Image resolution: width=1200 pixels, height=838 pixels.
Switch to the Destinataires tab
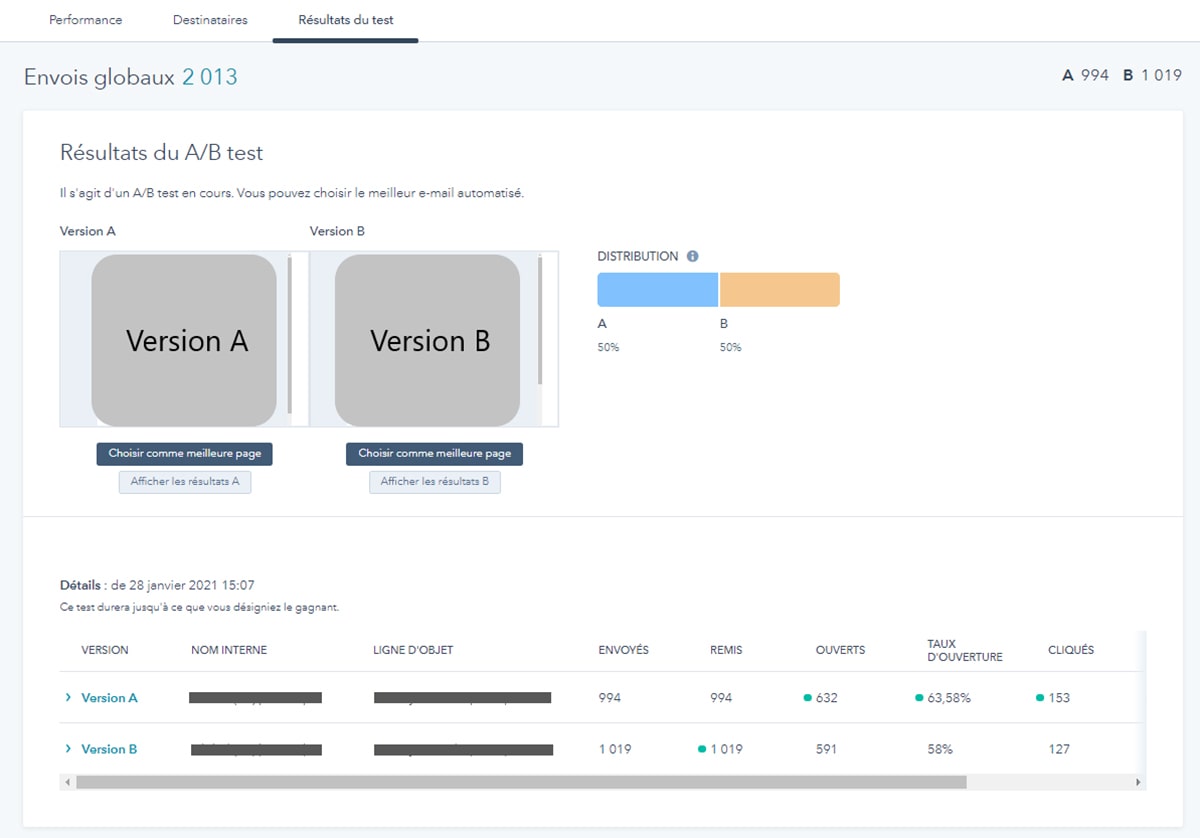(210, 20)
